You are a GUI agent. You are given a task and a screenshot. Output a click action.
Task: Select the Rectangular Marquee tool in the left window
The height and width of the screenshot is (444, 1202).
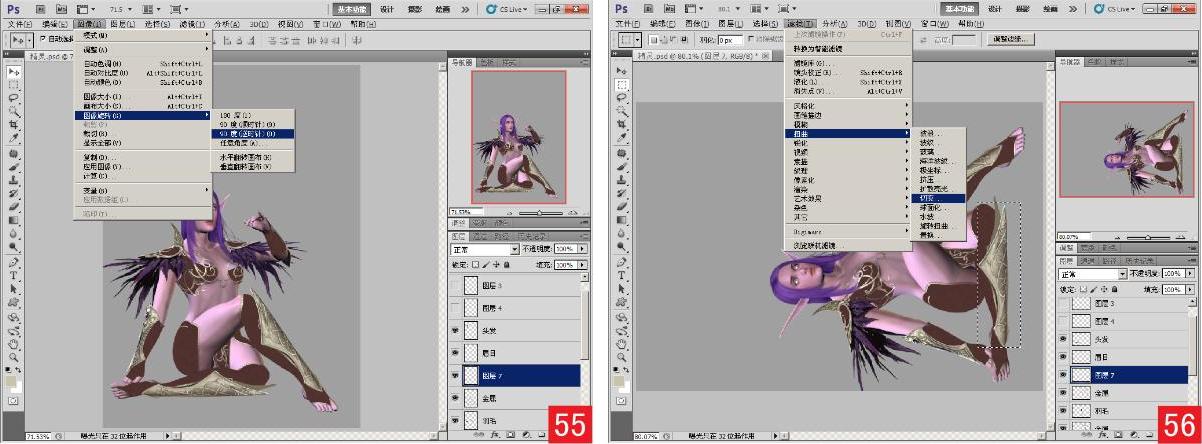click(x=14, y=86)
